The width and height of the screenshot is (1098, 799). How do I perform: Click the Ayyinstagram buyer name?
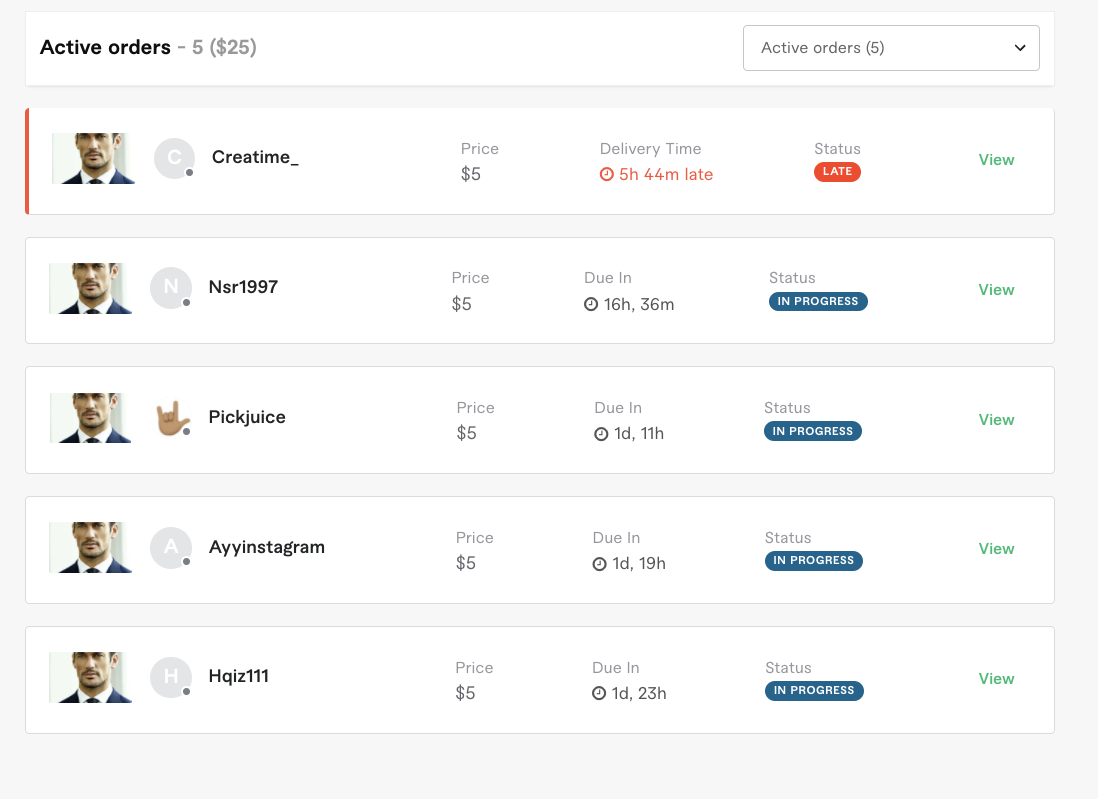[267, 547]
